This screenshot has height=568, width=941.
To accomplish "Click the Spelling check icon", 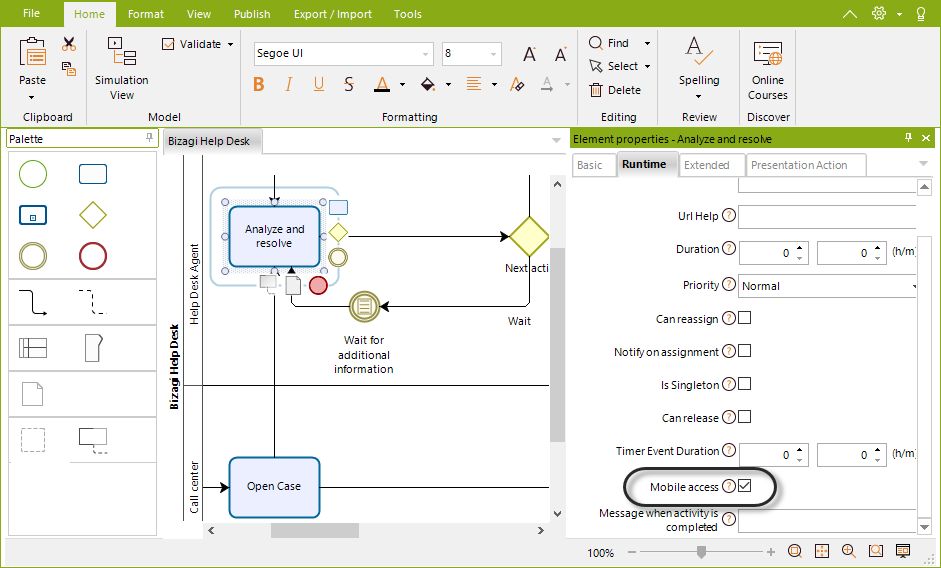I will coord(699,51).
